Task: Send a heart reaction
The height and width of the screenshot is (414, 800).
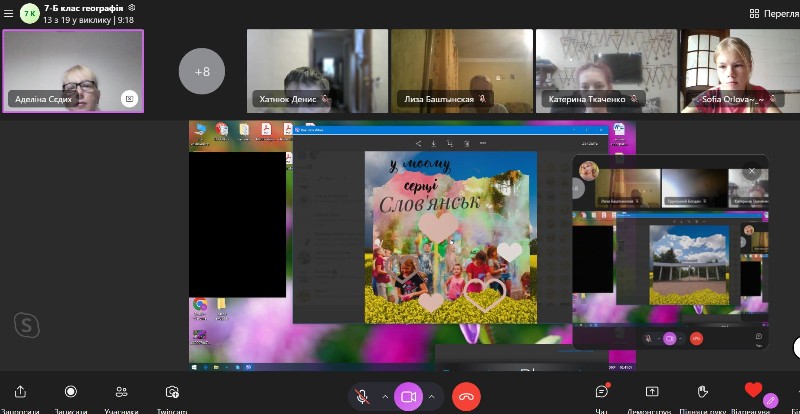Action: point(753,391)
